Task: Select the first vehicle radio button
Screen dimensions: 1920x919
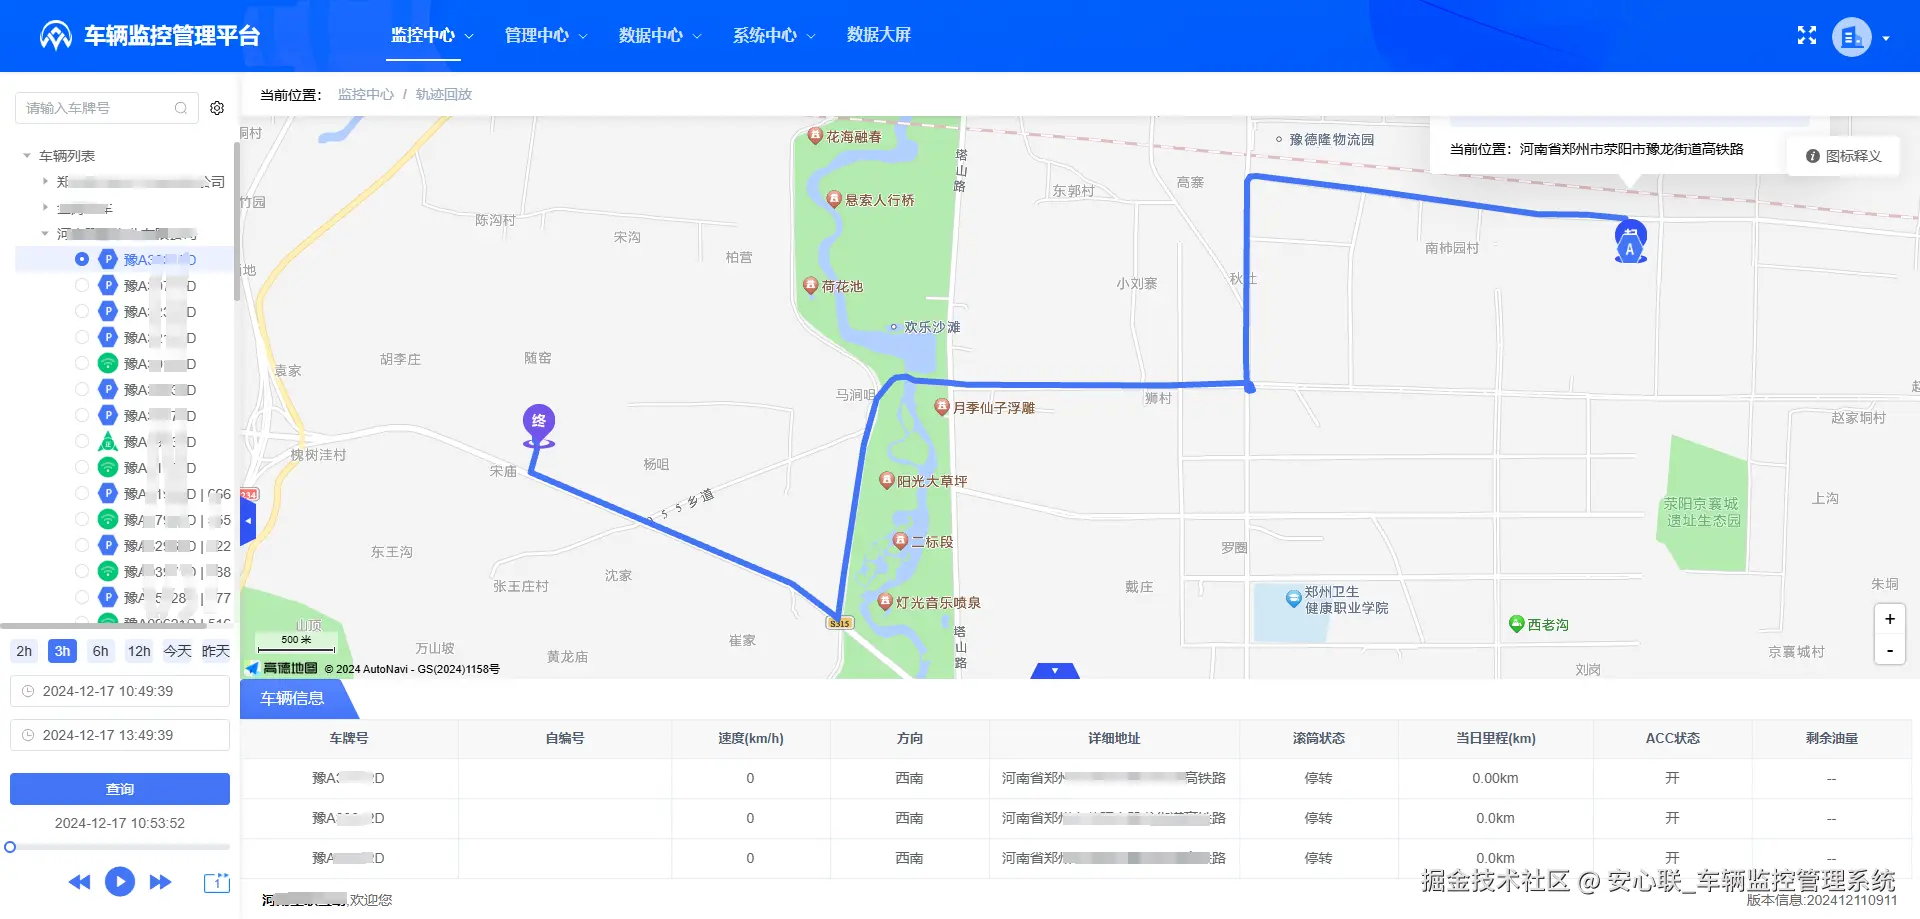Action: click(82, 259)
